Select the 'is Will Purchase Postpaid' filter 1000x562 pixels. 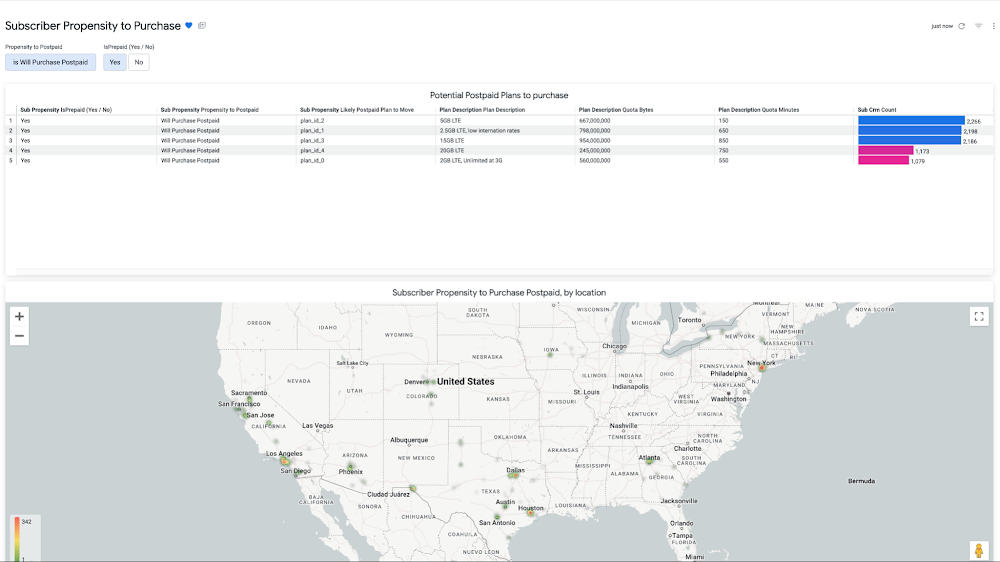[x=50, y=62]
